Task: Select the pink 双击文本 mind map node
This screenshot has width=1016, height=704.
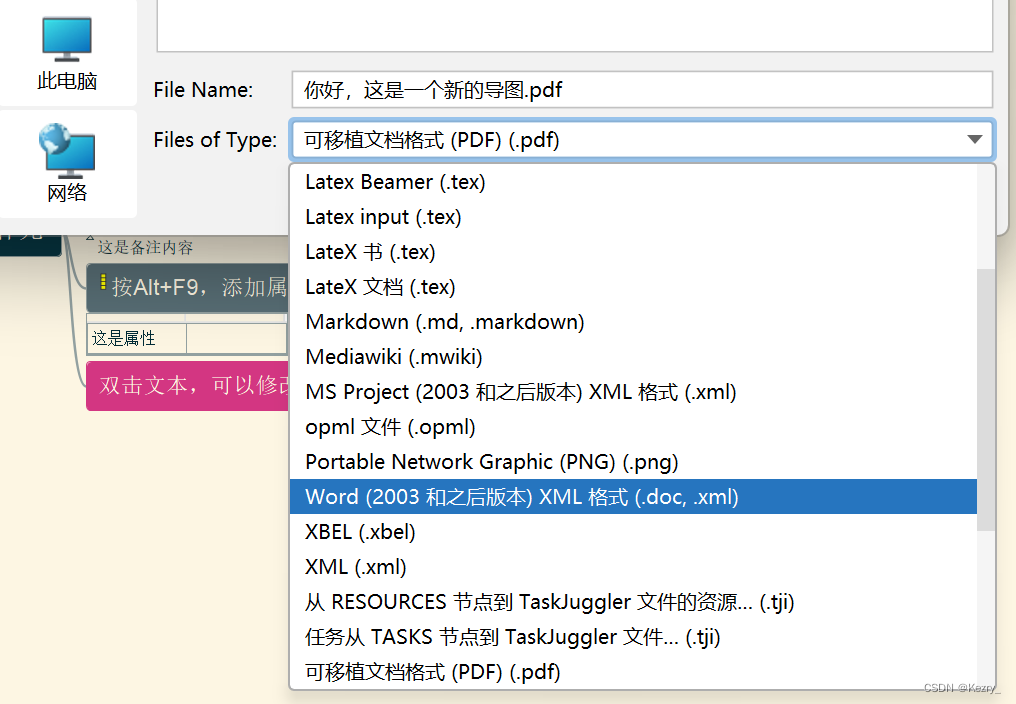Action: 187,386
